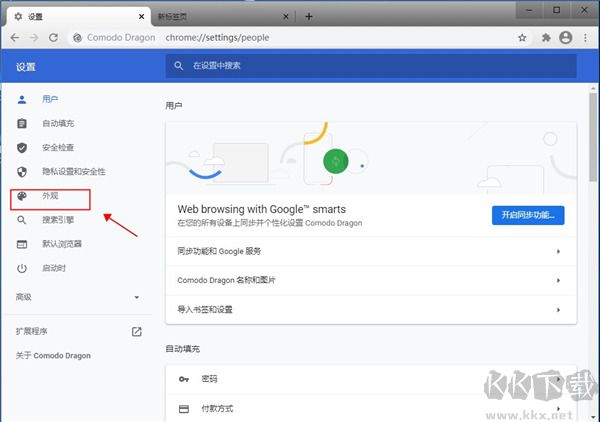Close the second browser tab
This screenshot has width=600, height=422.
click(285, 16)
